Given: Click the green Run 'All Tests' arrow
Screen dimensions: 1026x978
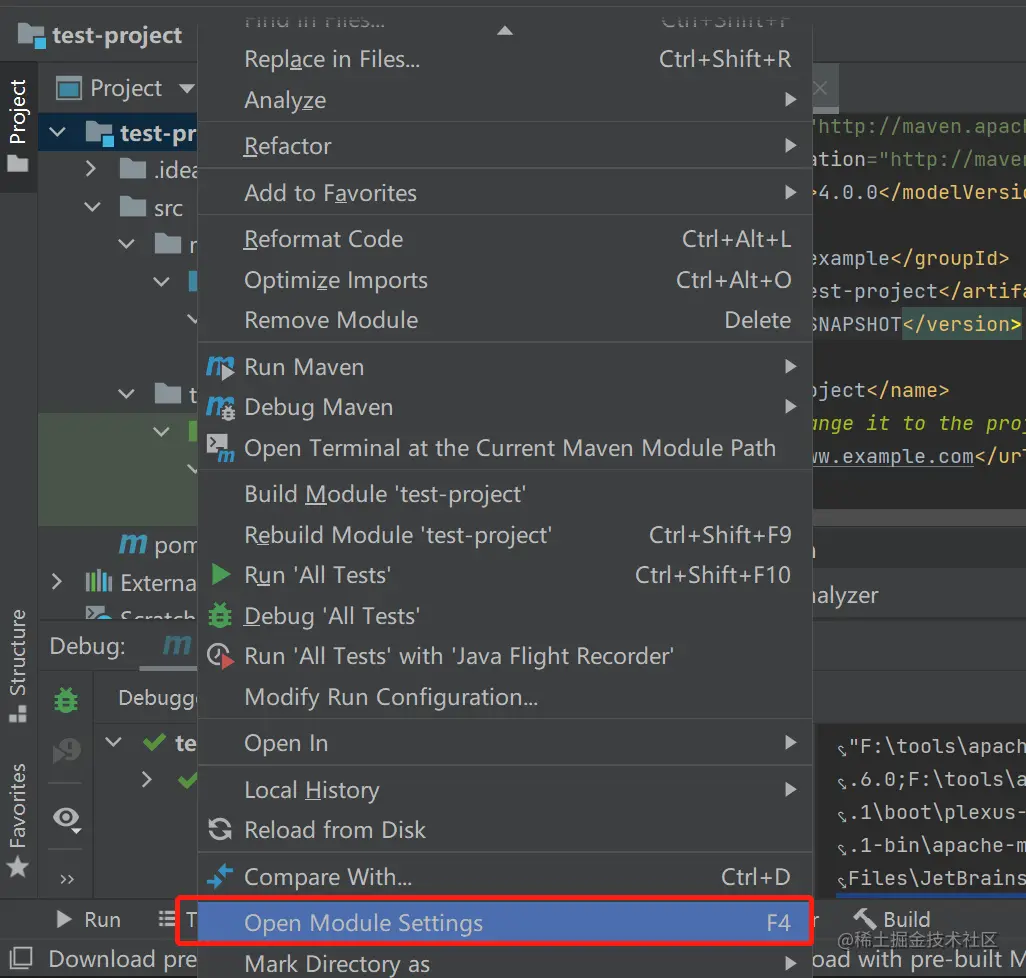Looking at the screenshot, I should click(221, 574).
